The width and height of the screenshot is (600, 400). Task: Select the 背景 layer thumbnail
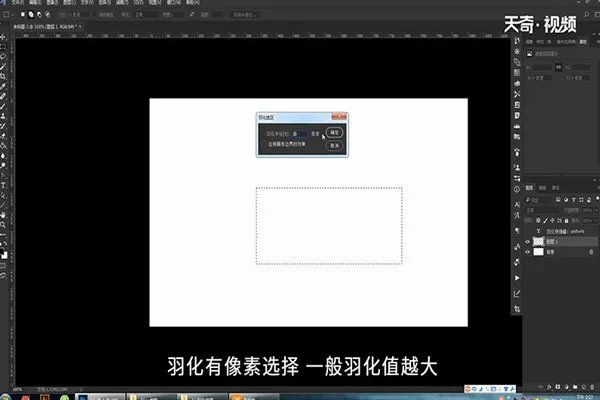(538, 252)
